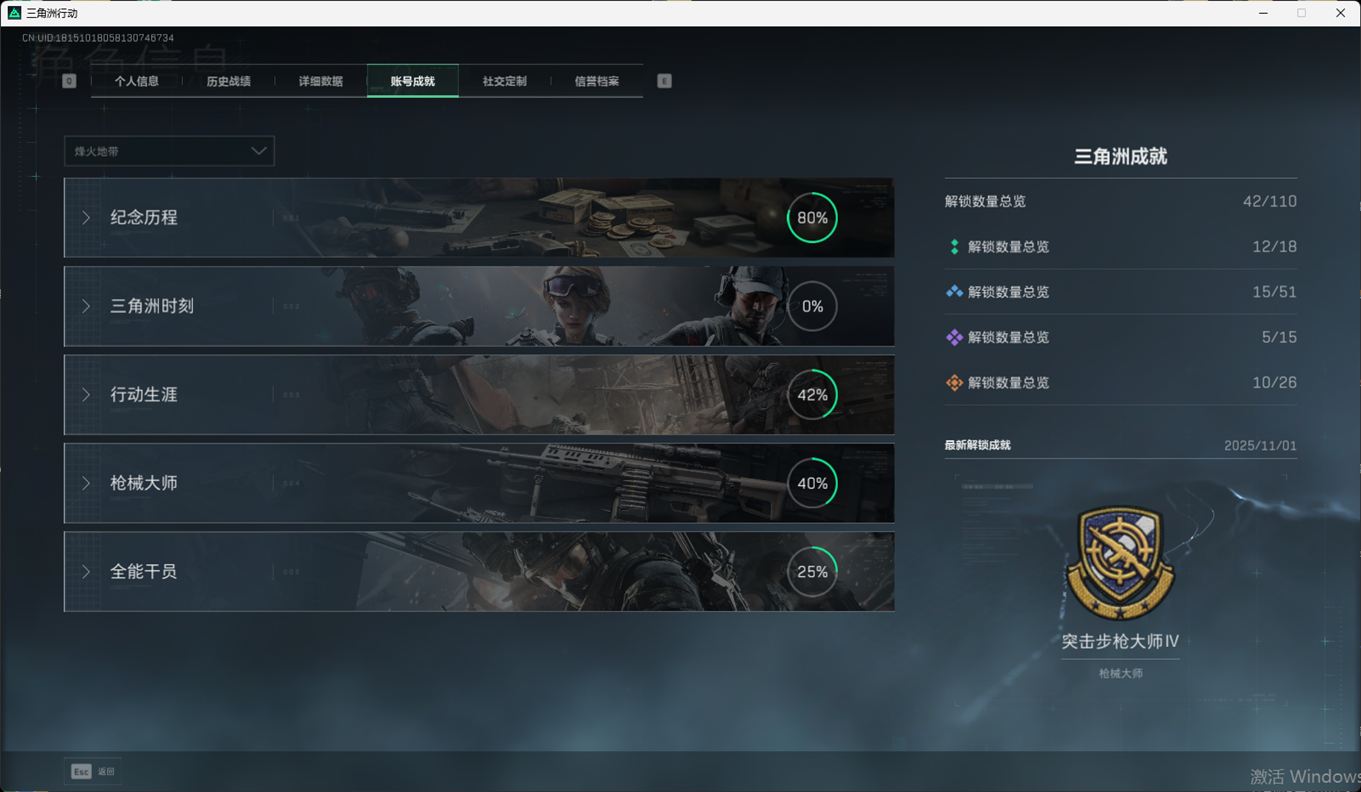Expand the 枪械大师 achievement row

tap(144, 483)
